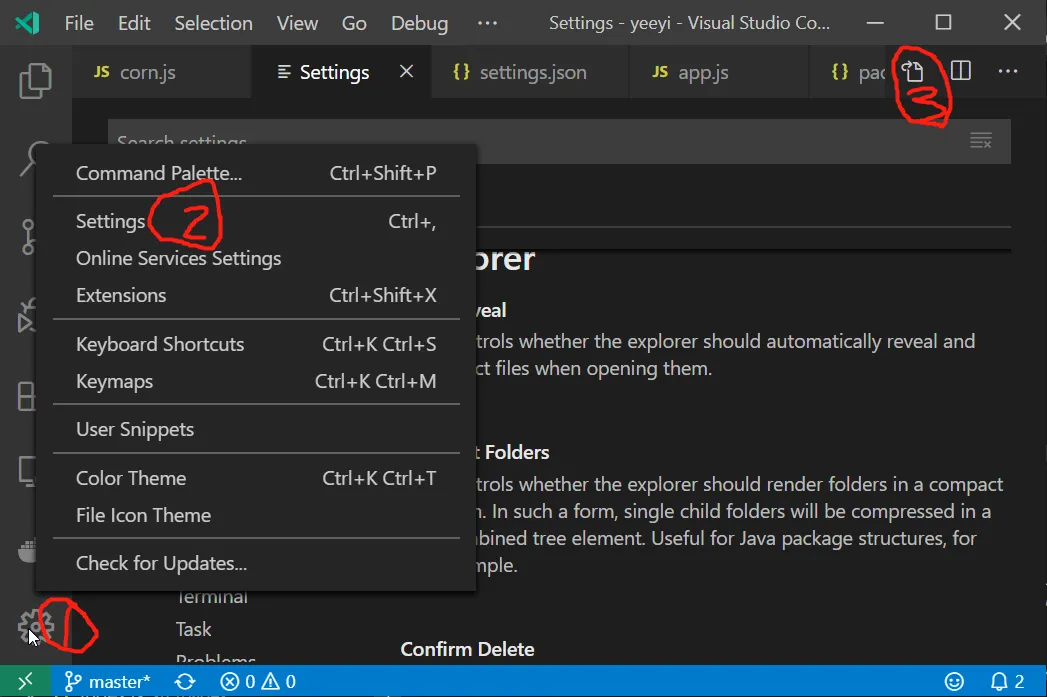Screen dimensions: 1047x697
Task: Switch to the corn.js tab
Action: click(162, 71)
